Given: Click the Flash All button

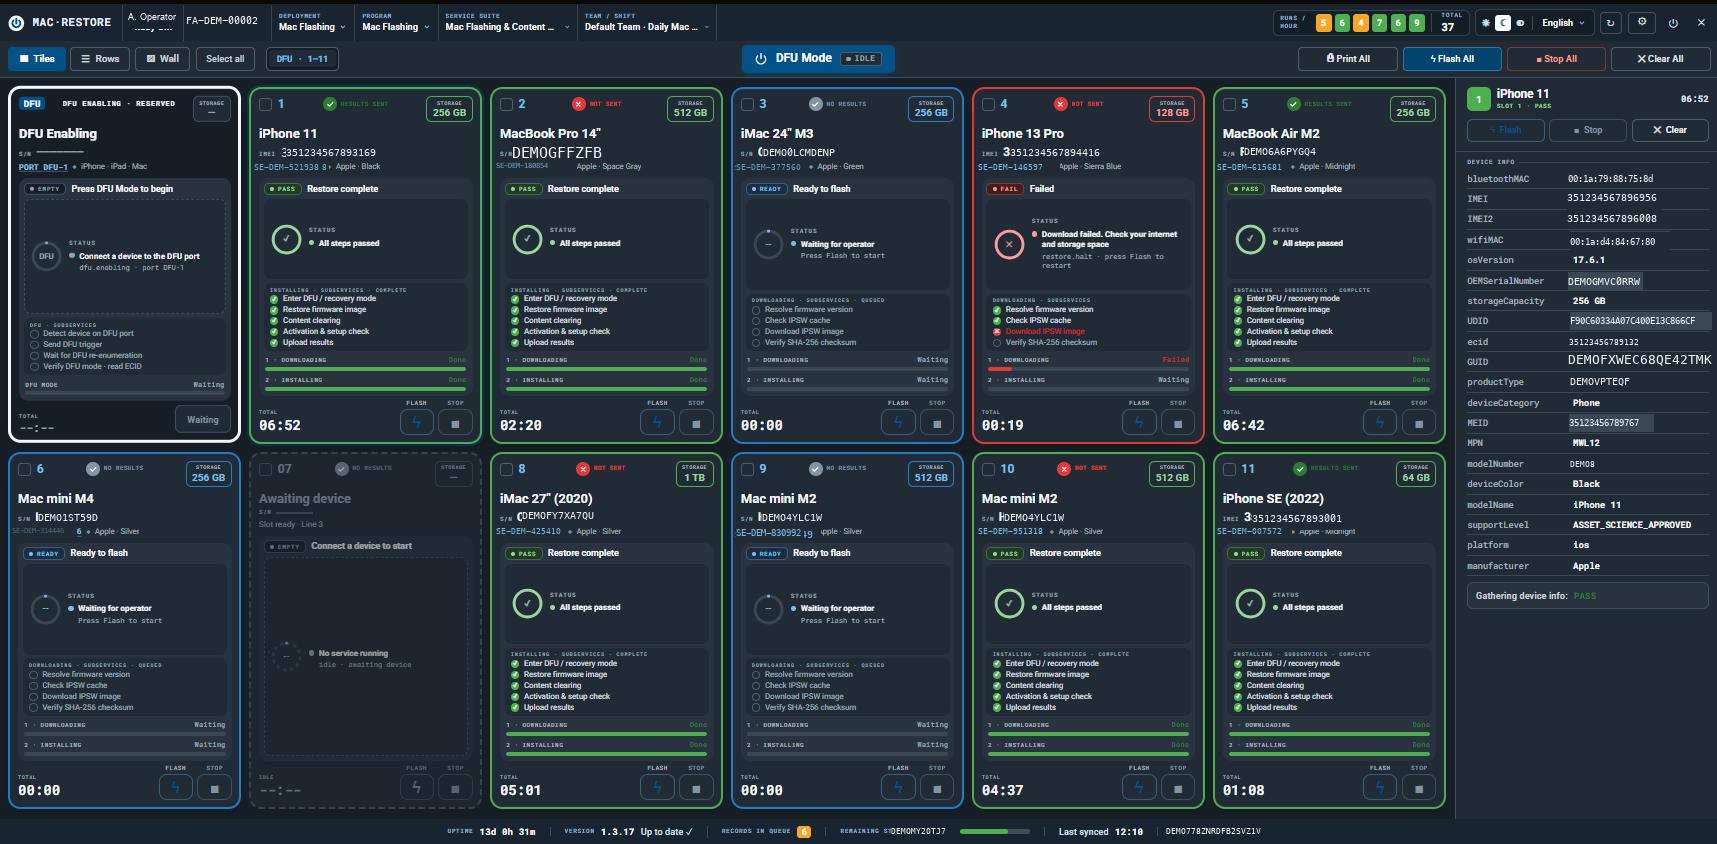Looking at the screenshot, I should pos(1452,59).
